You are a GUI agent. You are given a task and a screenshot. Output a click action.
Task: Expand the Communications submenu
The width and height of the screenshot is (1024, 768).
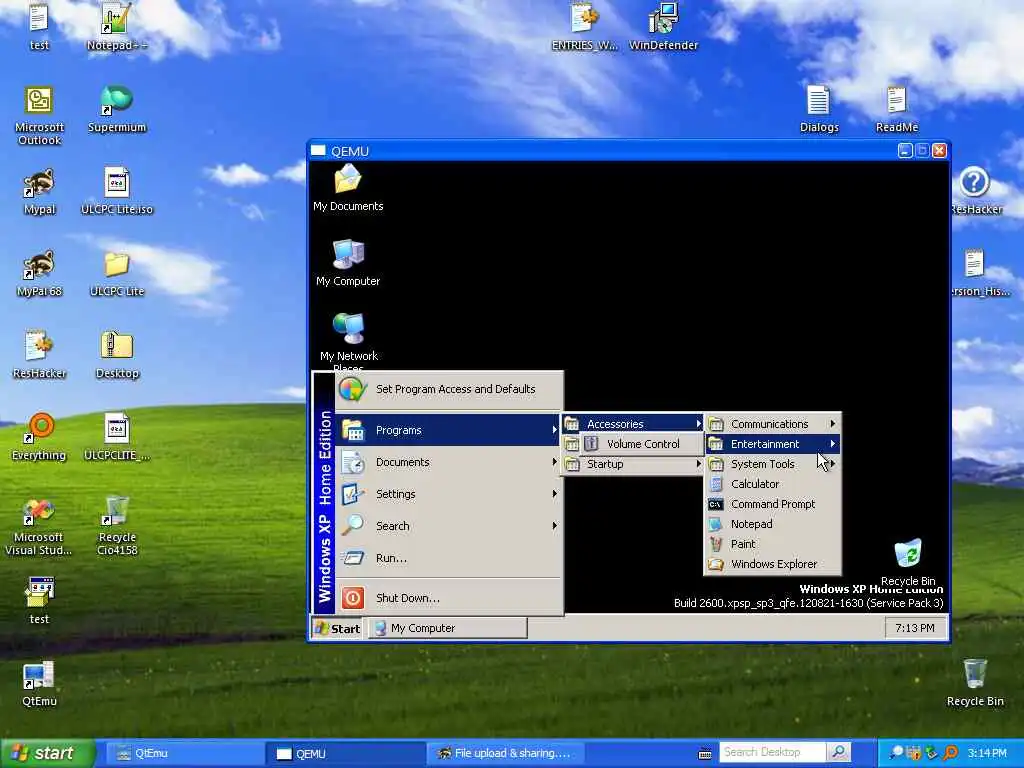point(773,424)
